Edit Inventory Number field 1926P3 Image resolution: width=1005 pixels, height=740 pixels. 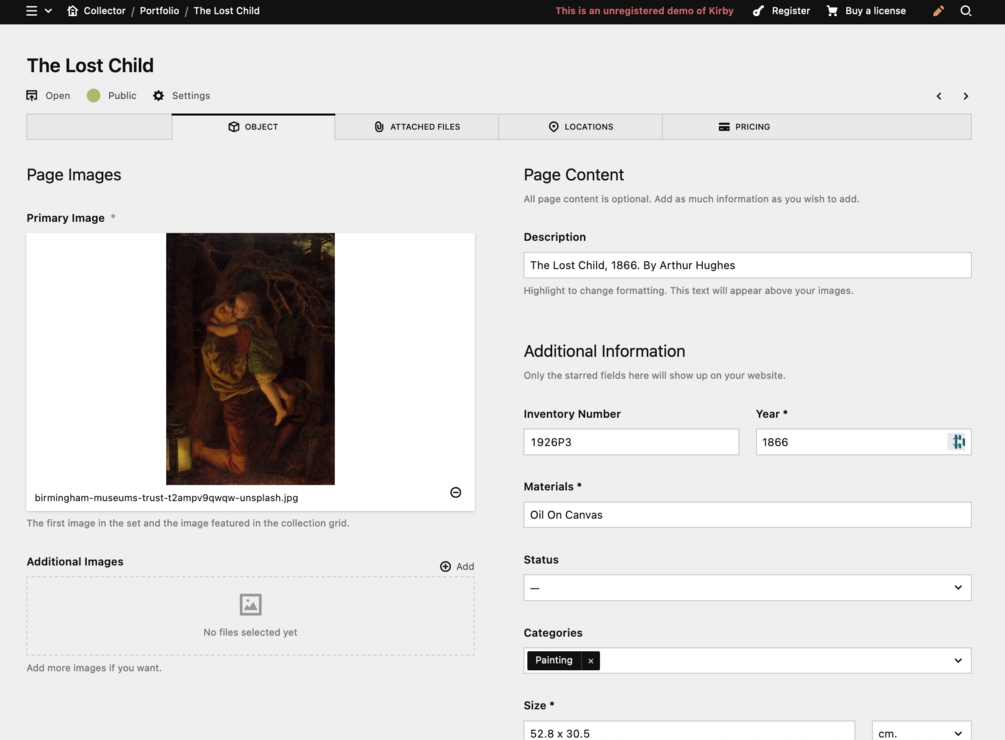coord(631,442)
